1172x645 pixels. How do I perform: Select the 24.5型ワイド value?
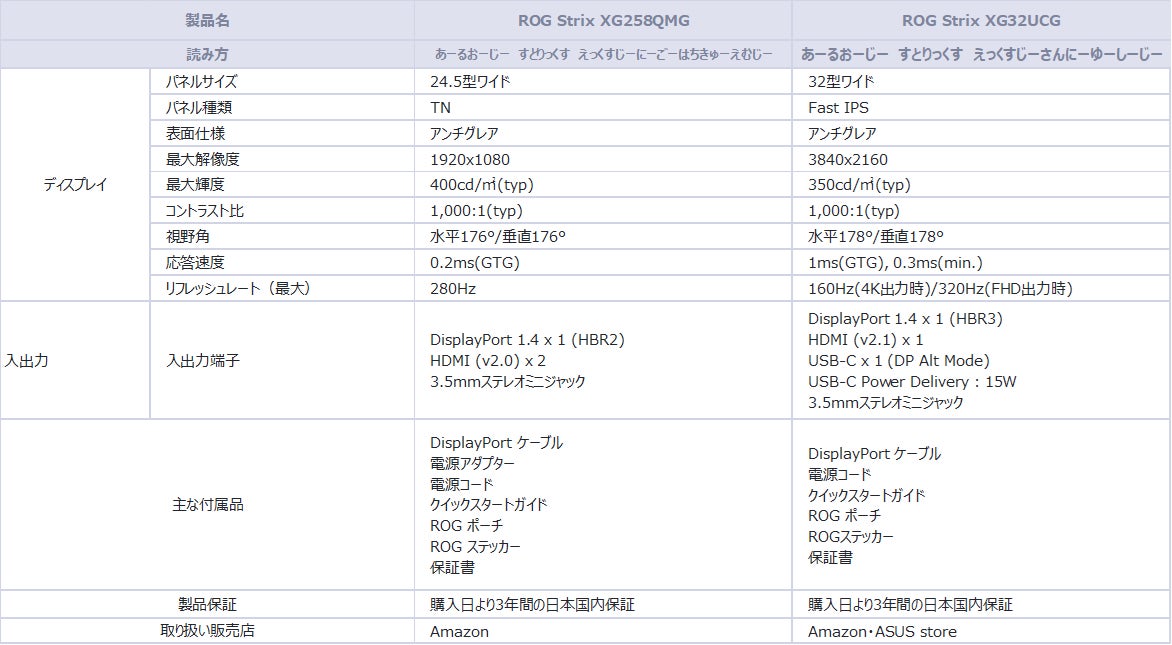pos(470,81)
